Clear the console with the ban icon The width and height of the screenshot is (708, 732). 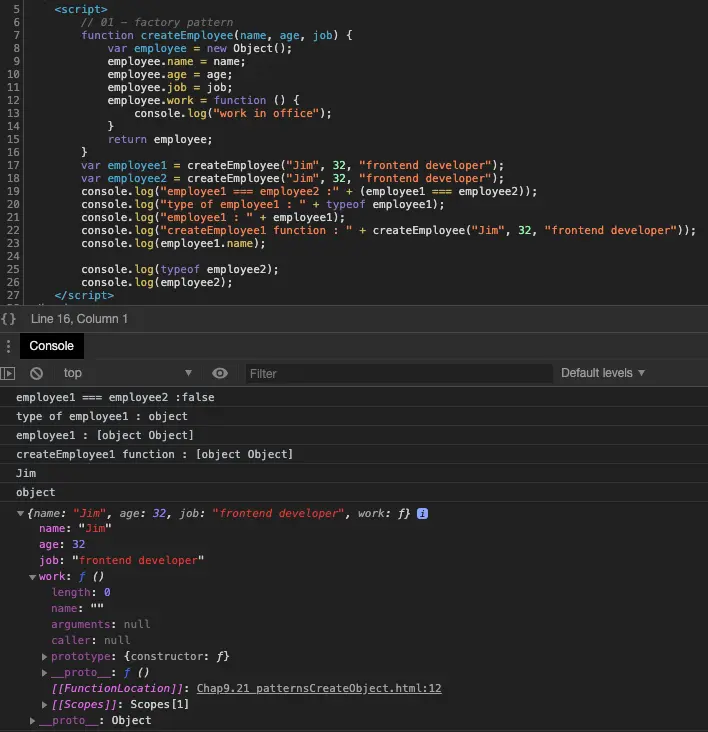point(36,373)
